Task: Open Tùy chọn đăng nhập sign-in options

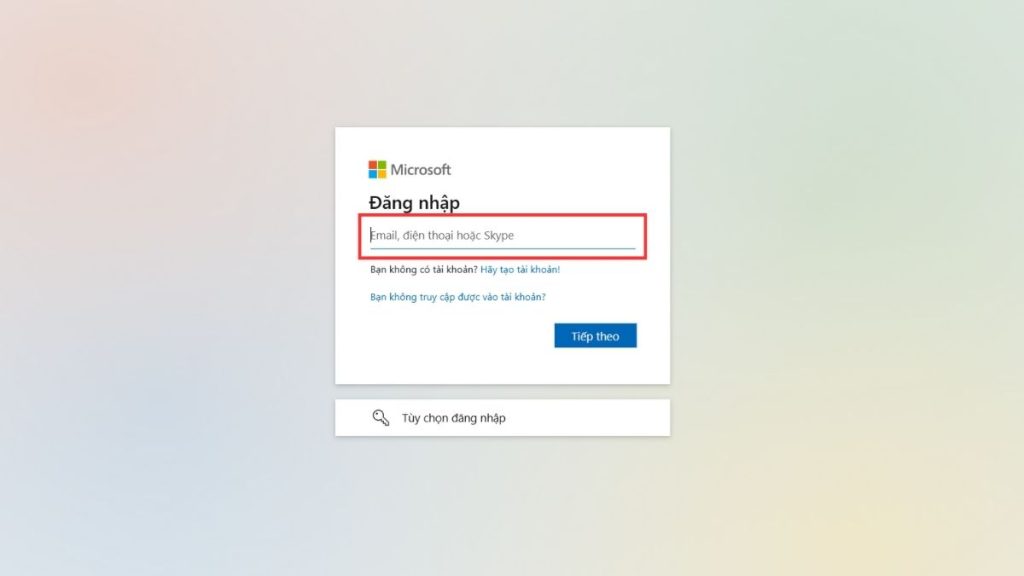Action: coord(502,417)
